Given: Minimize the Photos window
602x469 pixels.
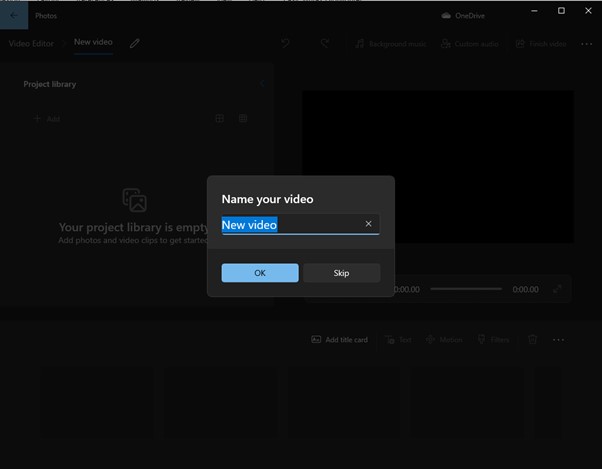Looking at the screenshot, I should [534, 11].
